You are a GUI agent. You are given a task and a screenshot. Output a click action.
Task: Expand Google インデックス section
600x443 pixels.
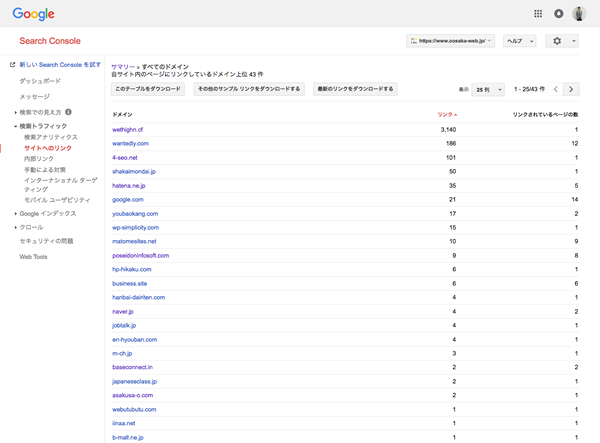click(x=15, y=213)
